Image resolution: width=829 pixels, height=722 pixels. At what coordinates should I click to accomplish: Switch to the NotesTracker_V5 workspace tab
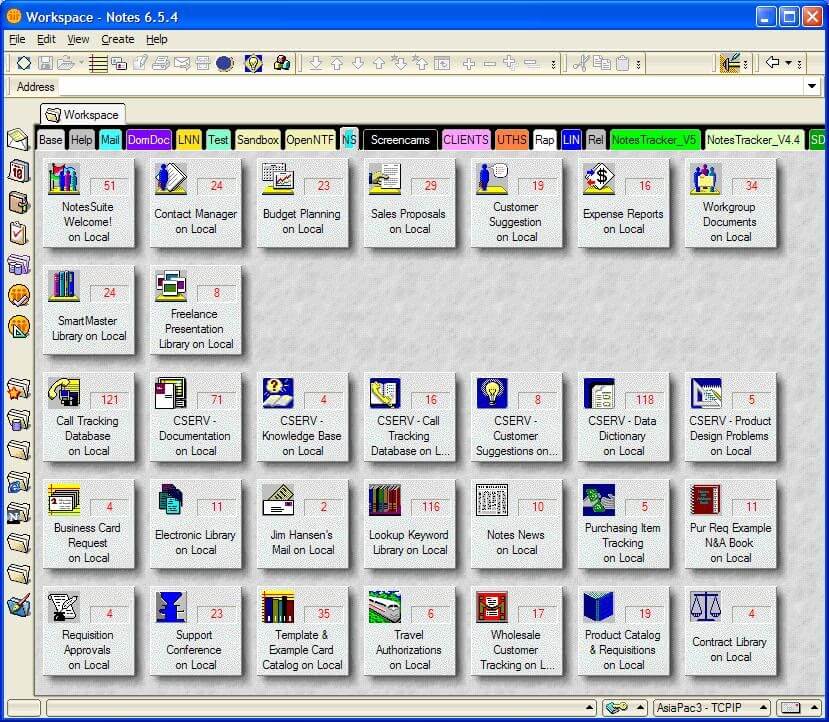[x=653, y=140]
